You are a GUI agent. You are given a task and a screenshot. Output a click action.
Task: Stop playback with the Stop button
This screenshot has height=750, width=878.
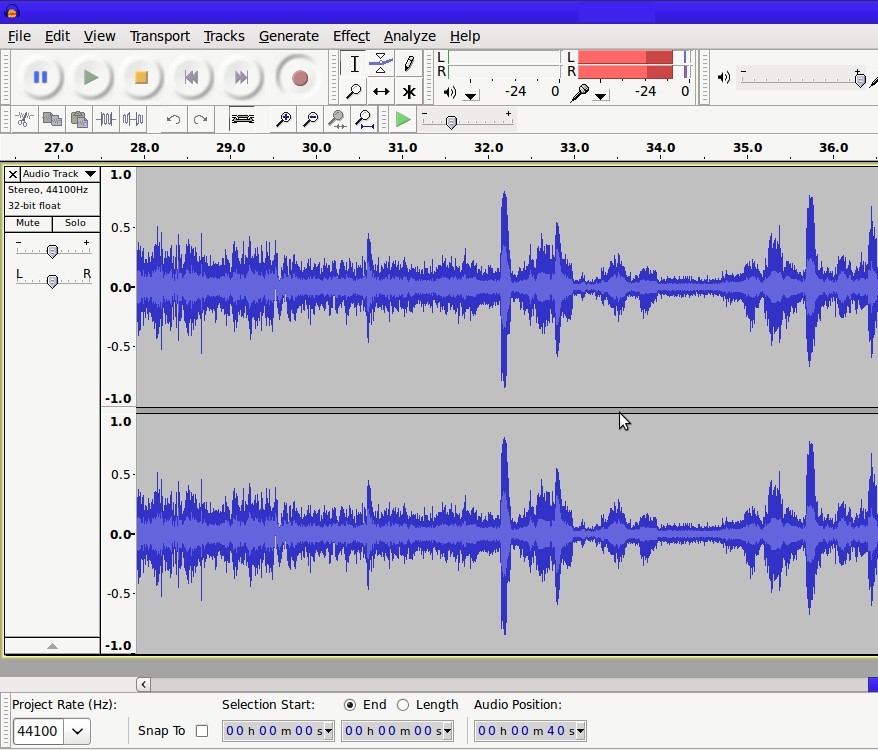tap(141, 77)
